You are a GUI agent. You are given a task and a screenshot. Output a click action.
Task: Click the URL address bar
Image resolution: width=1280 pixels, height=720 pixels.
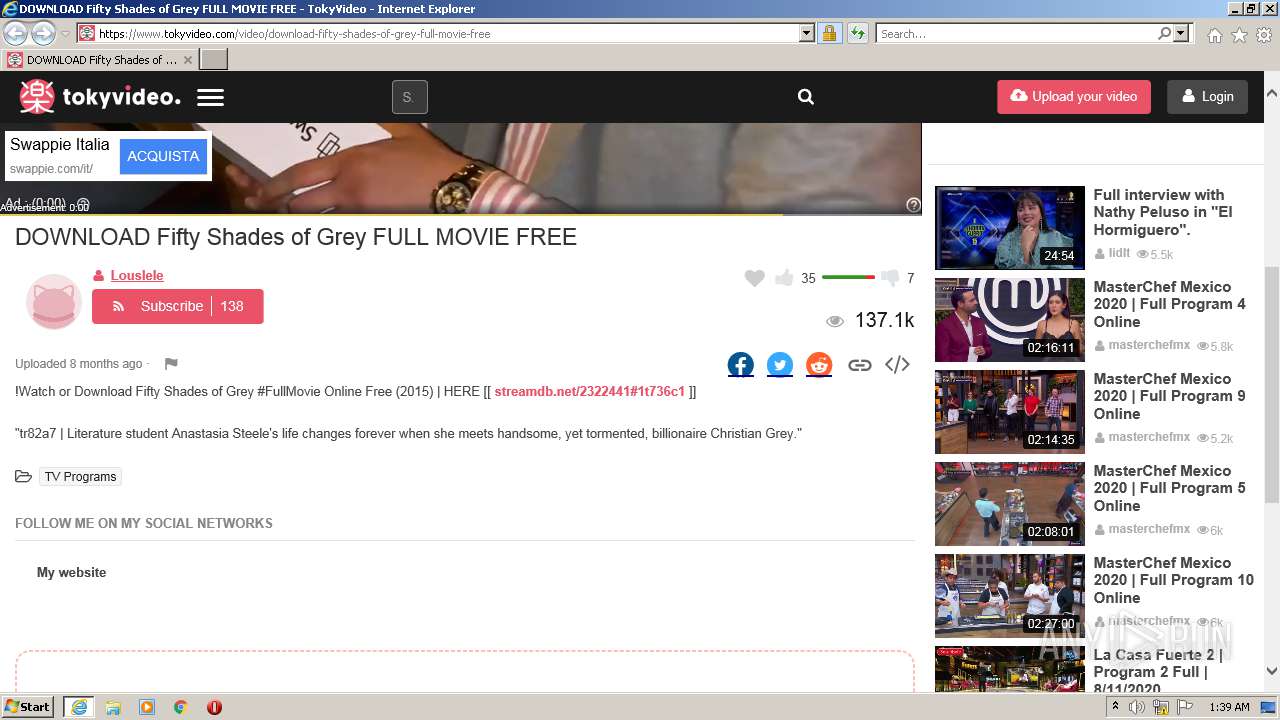[x=447, y=33]
